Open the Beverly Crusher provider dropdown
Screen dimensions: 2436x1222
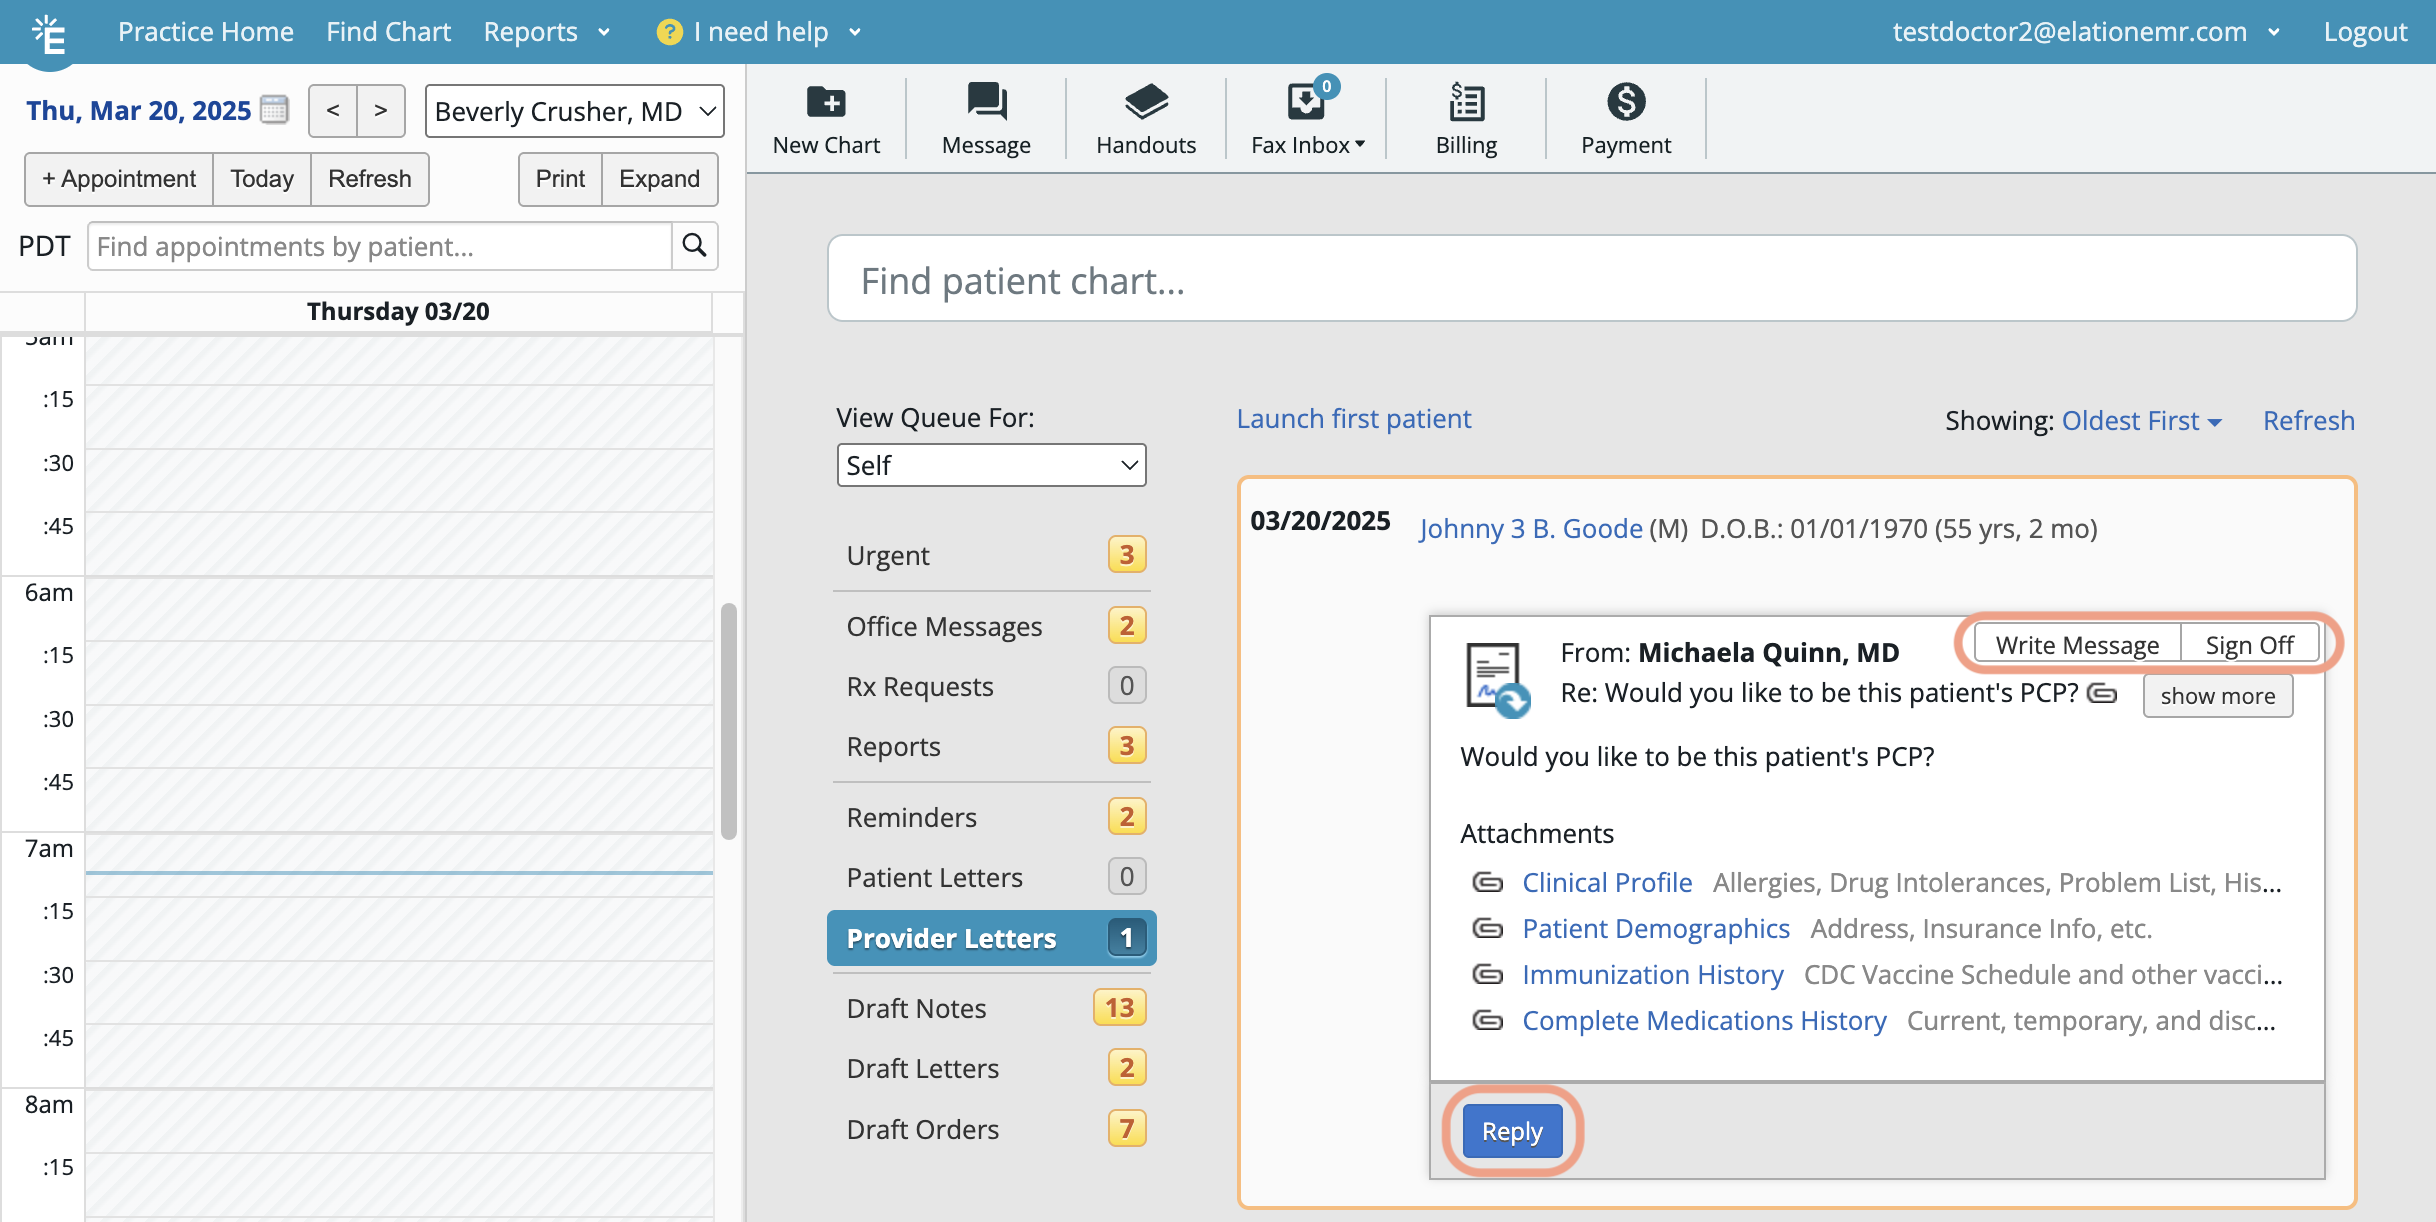point(575,111)
